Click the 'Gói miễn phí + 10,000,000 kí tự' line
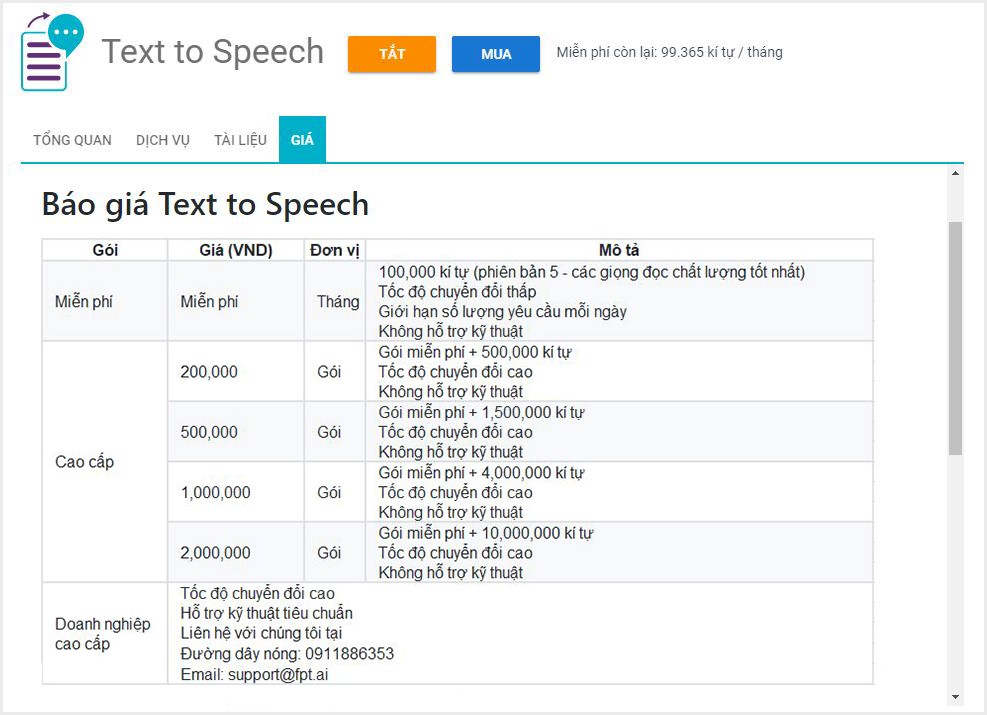This screenshot has height=715, width=987. click(485, 533)
